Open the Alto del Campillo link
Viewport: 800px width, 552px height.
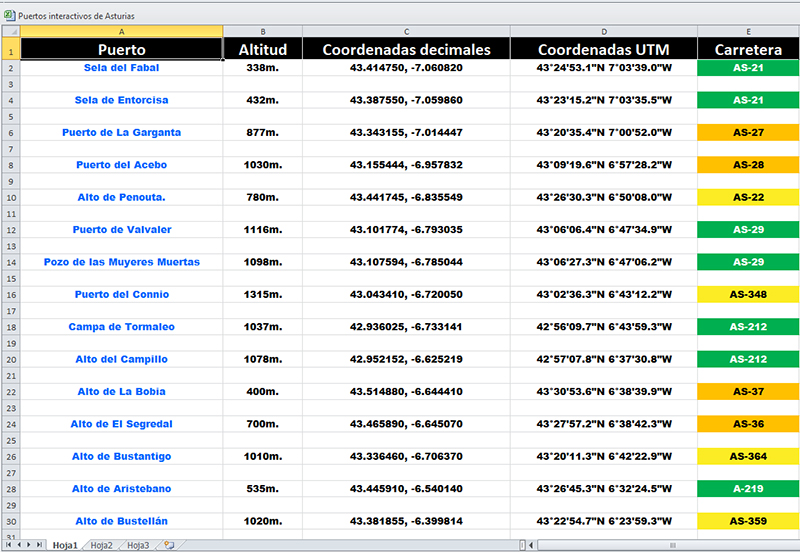121,359
